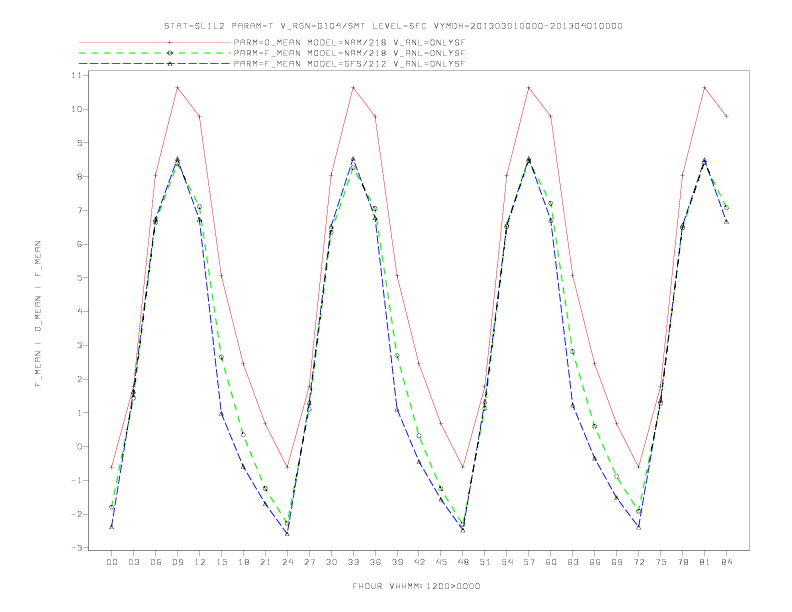Click blue GFS triangle marker at hour 00

pos(112,527)
